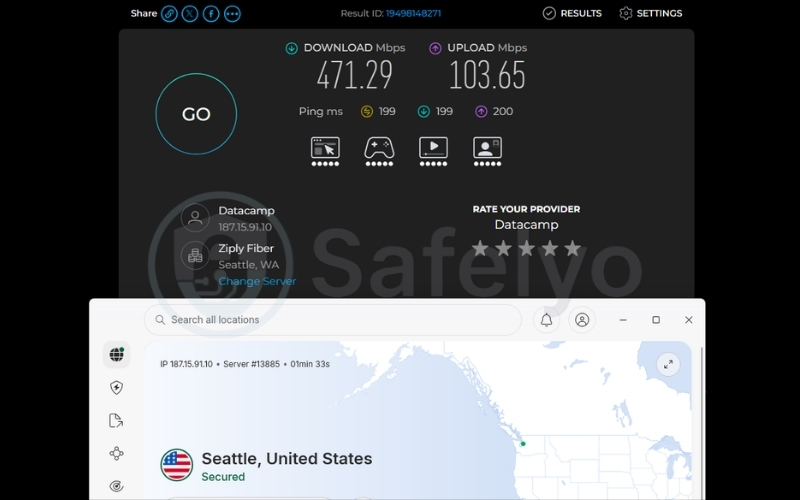Click the green Seattle server dot on map
800x500 pixels.
523,444
